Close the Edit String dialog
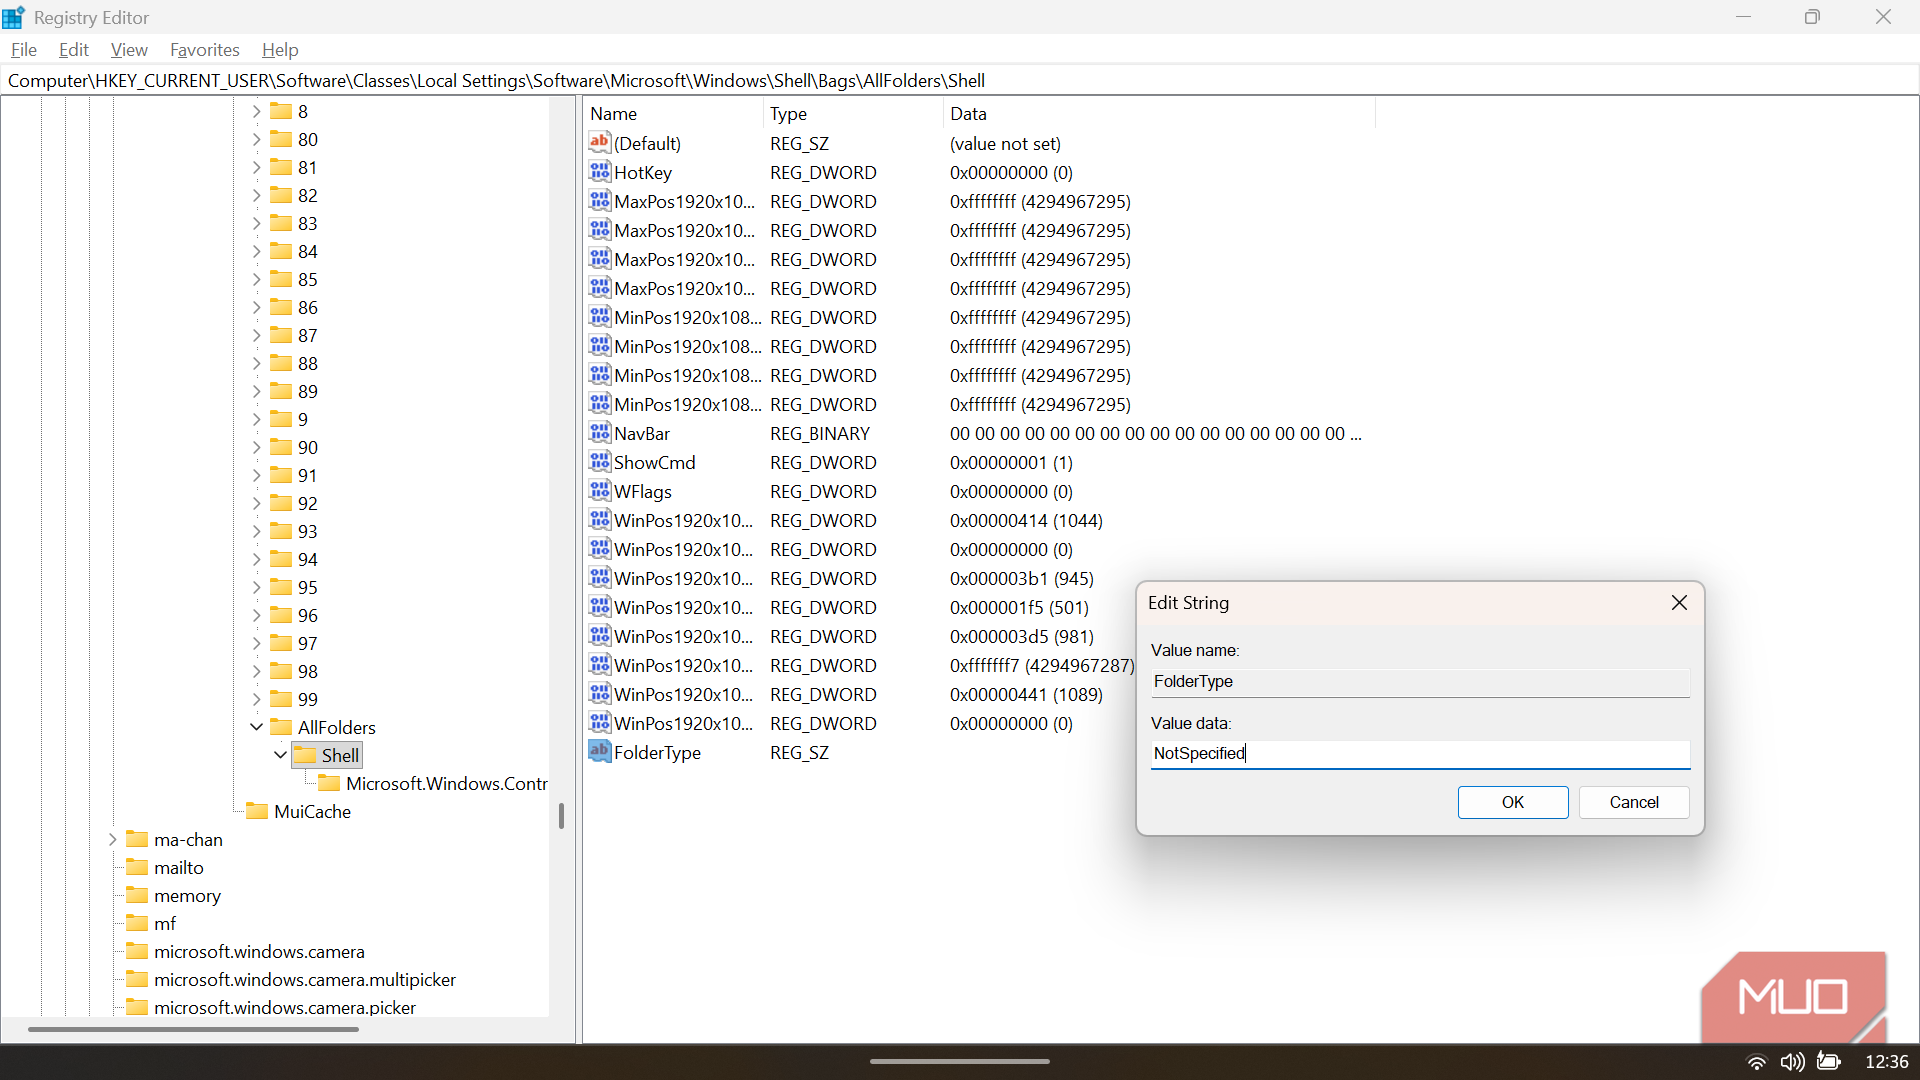 click(x=1679, y=603)
